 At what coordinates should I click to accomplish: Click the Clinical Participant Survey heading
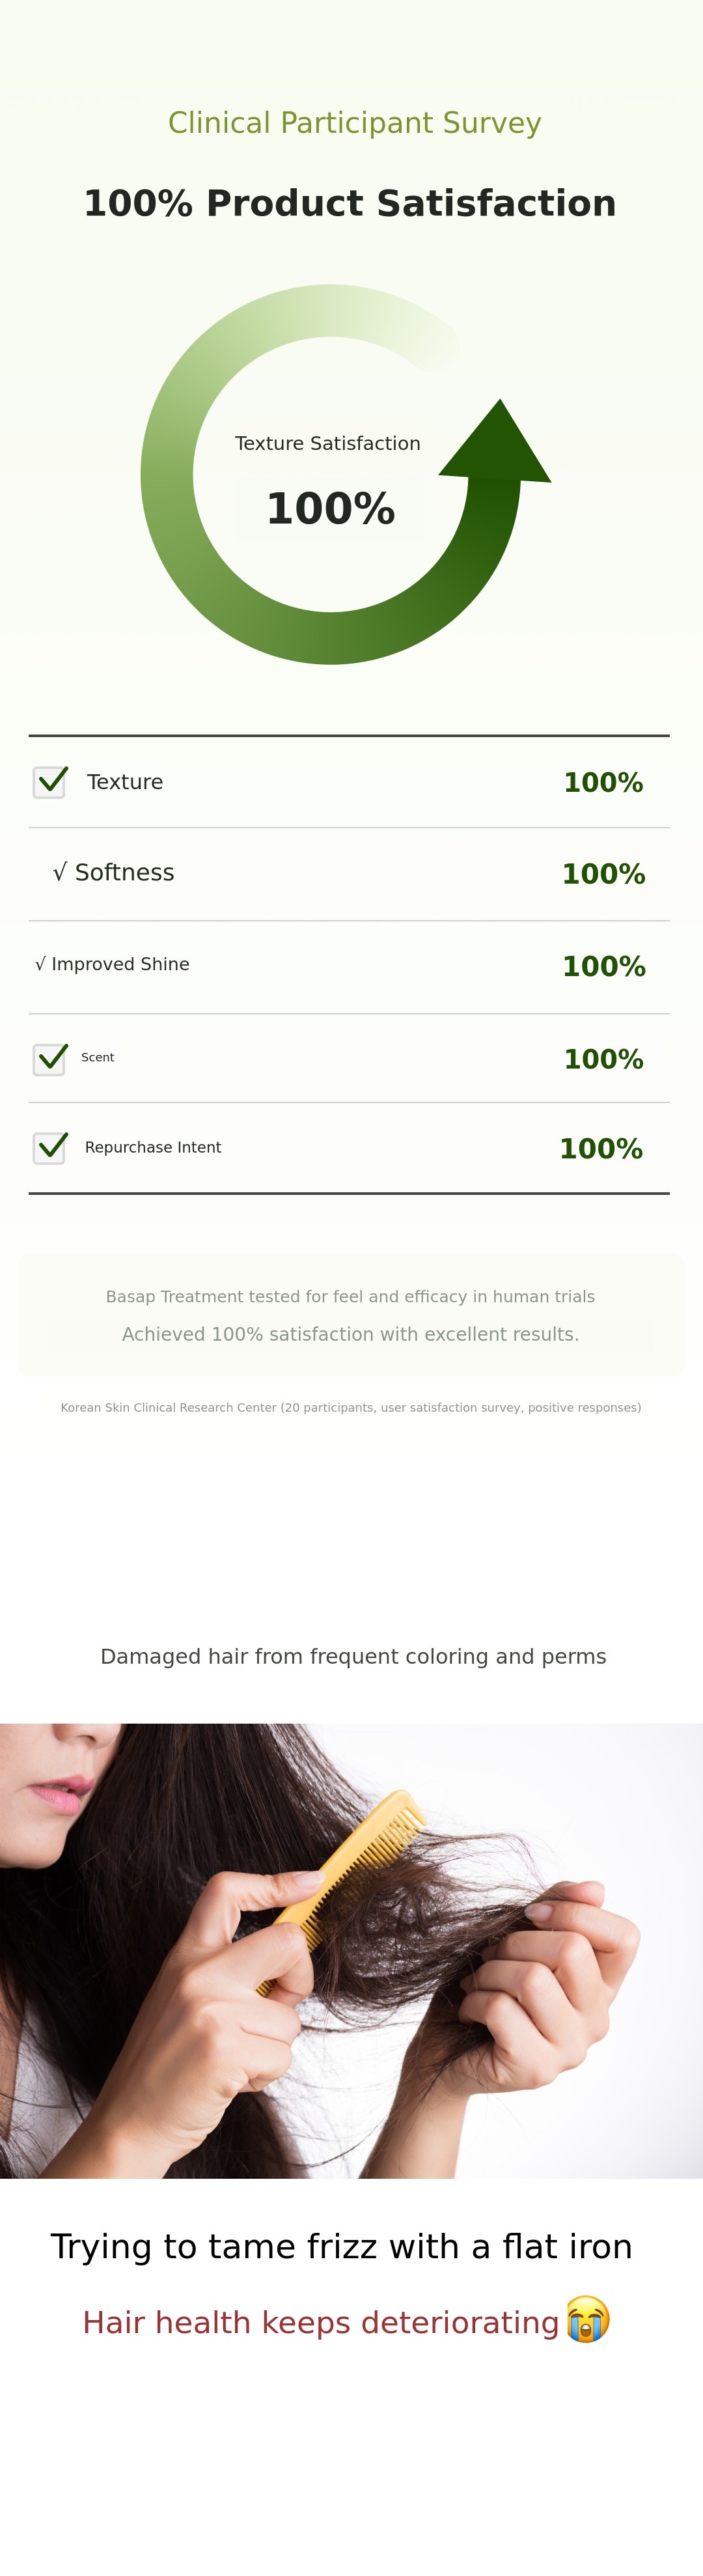354,123
